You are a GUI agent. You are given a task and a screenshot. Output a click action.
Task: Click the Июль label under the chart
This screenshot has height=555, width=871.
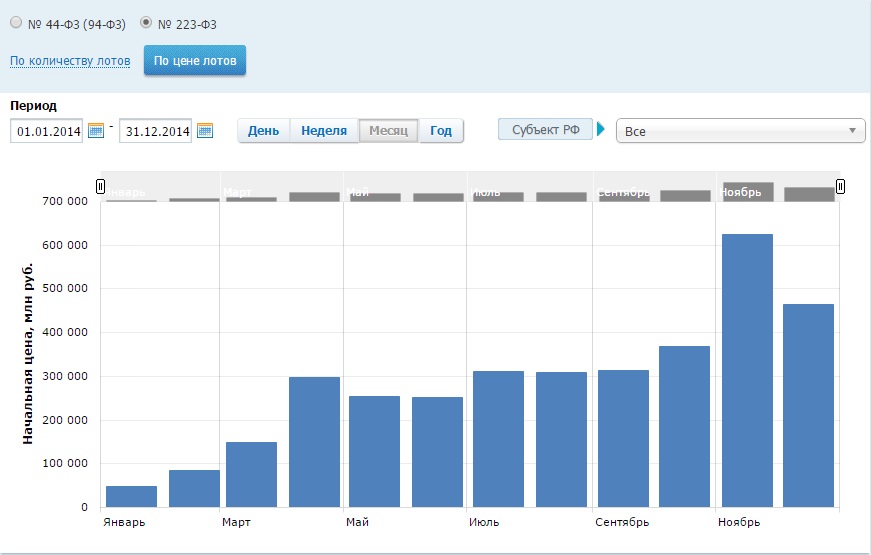tap(484, 522)
